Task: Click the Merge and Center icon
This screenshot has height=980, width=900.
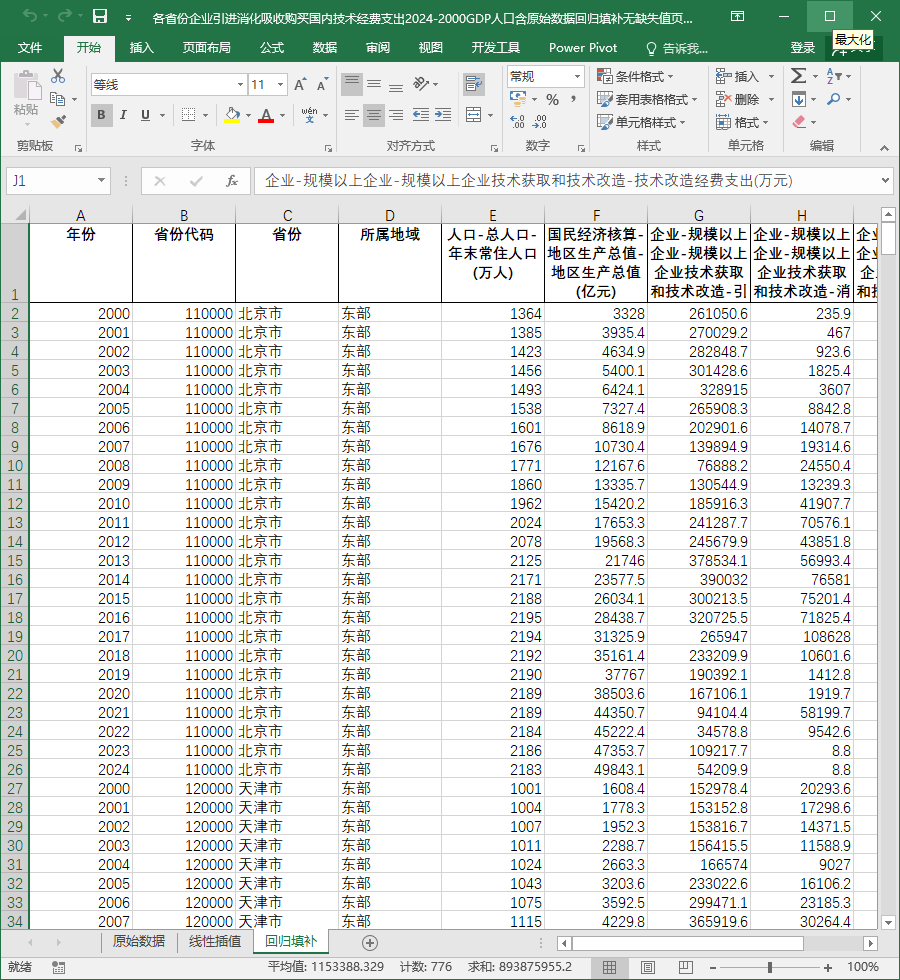Action: (x=474, y=115)
